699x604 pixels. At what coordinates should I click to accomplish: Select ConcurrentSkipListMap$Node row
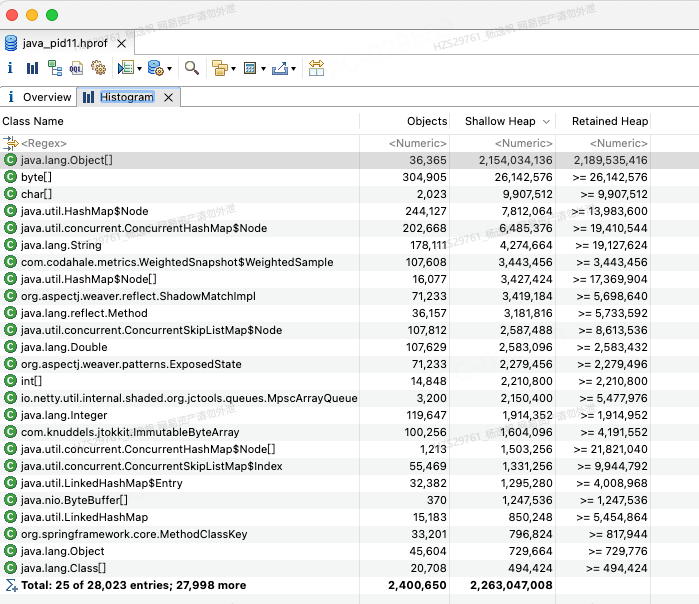coord(350,330)
